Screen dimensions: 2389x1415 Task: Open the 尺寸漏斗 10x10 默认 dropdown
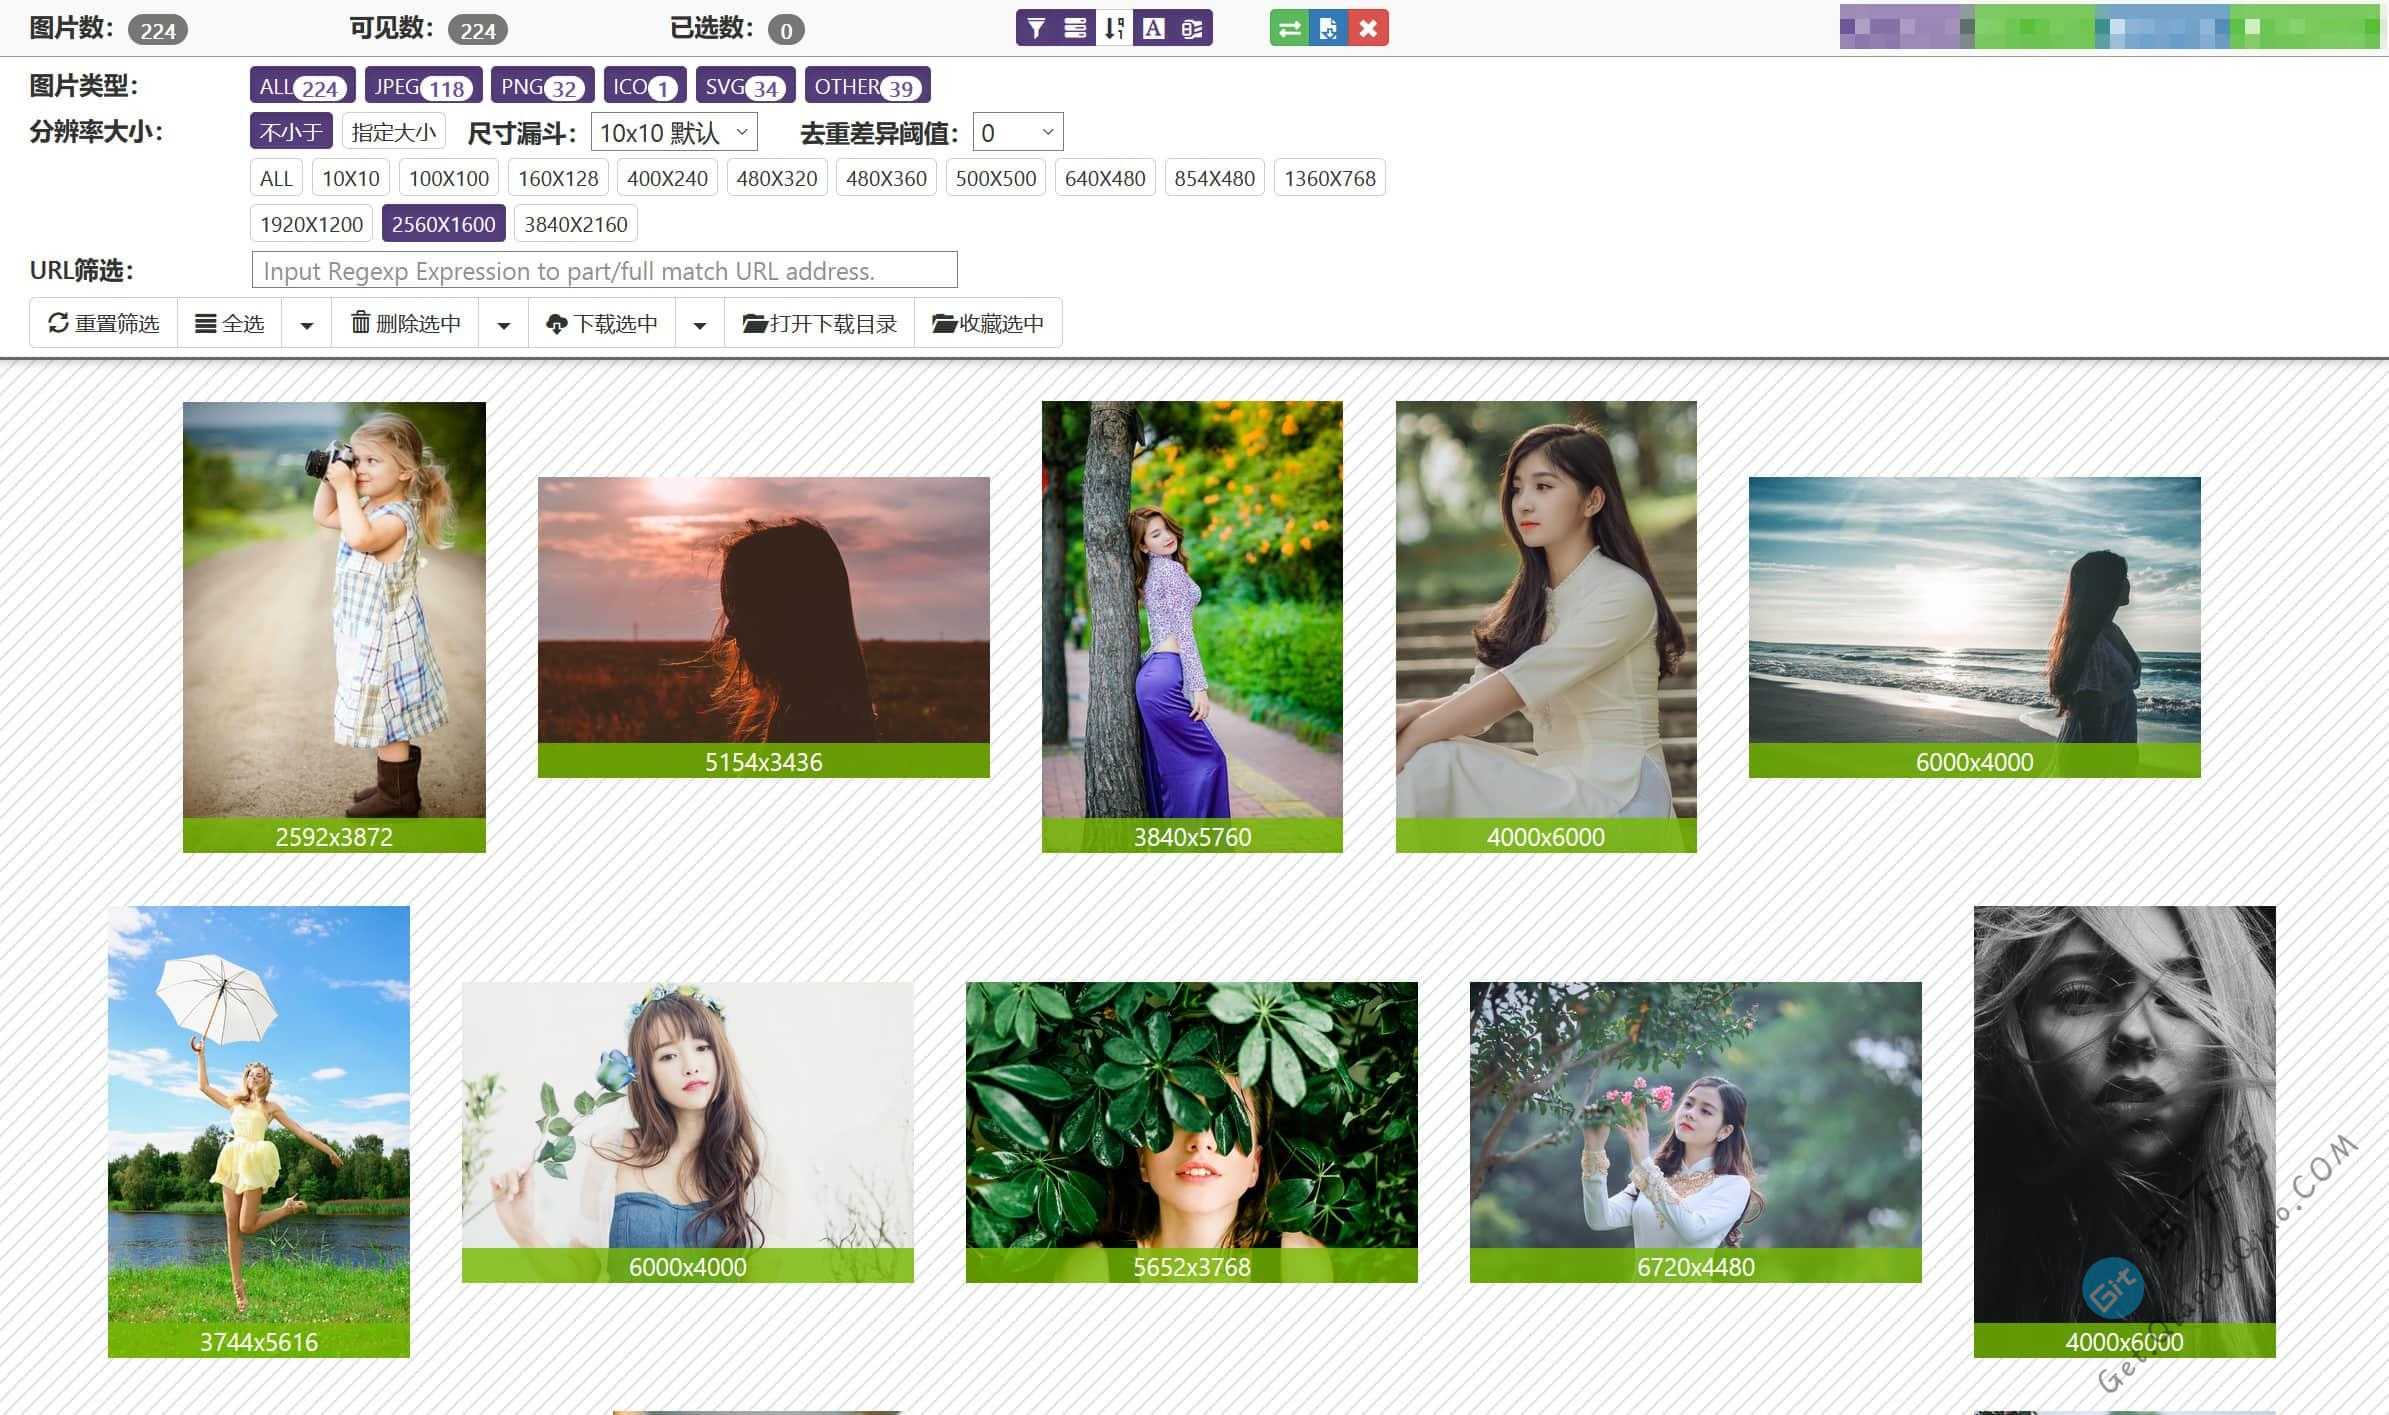[673, 132]
